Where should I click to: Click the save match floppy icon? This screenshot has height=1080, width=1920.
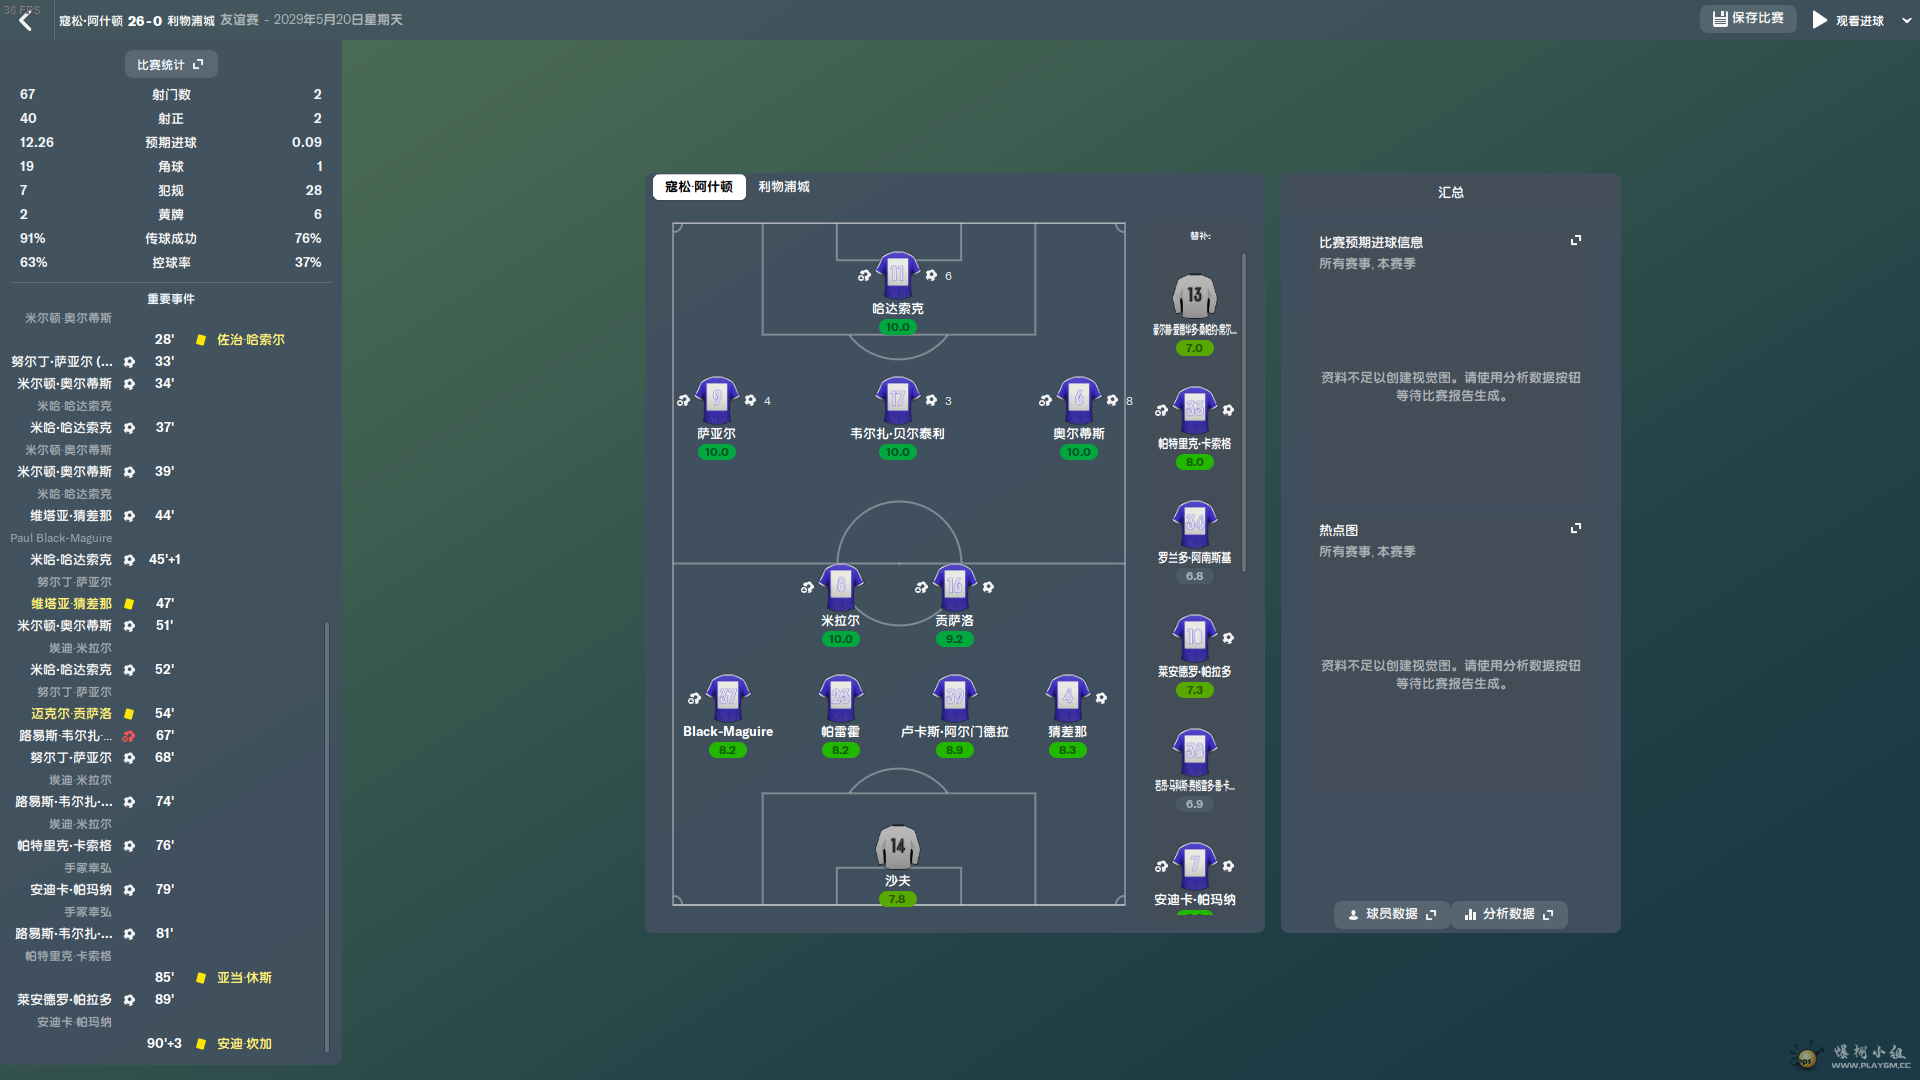[1719, 19]
